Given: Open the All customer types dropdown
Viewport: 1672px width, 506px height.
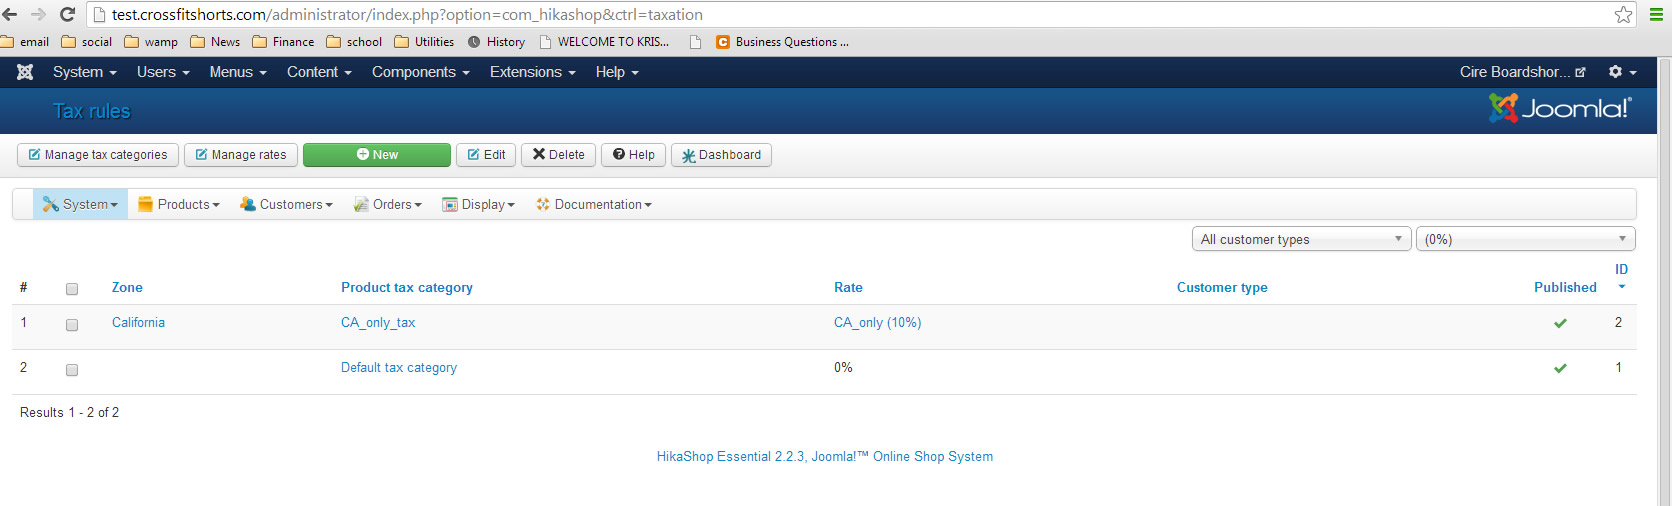Looking at the screenshot, I should (1301, 239).
